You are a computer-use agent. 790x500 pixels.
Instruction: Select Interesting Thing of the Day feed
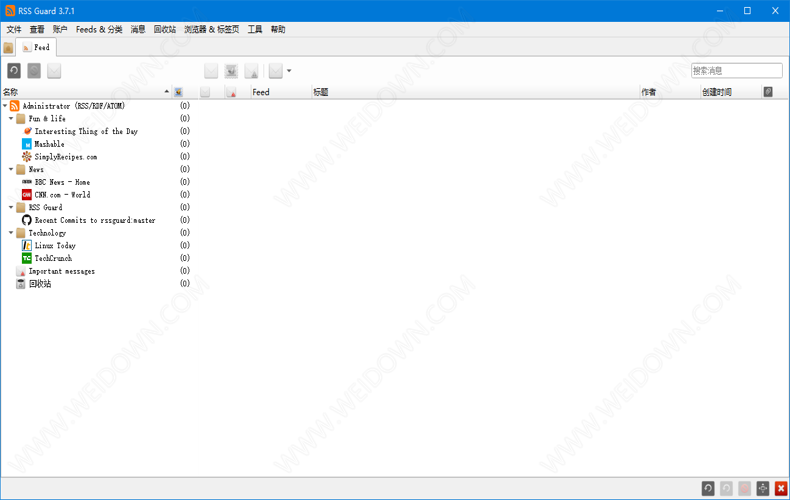point(86,131)
